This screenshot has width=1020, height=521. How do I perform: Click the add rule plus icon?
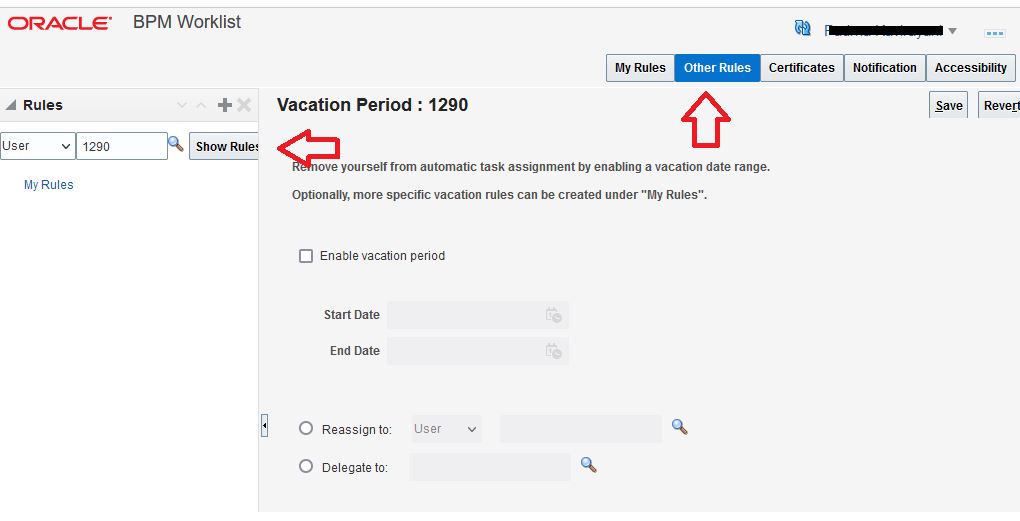(224, 105)
